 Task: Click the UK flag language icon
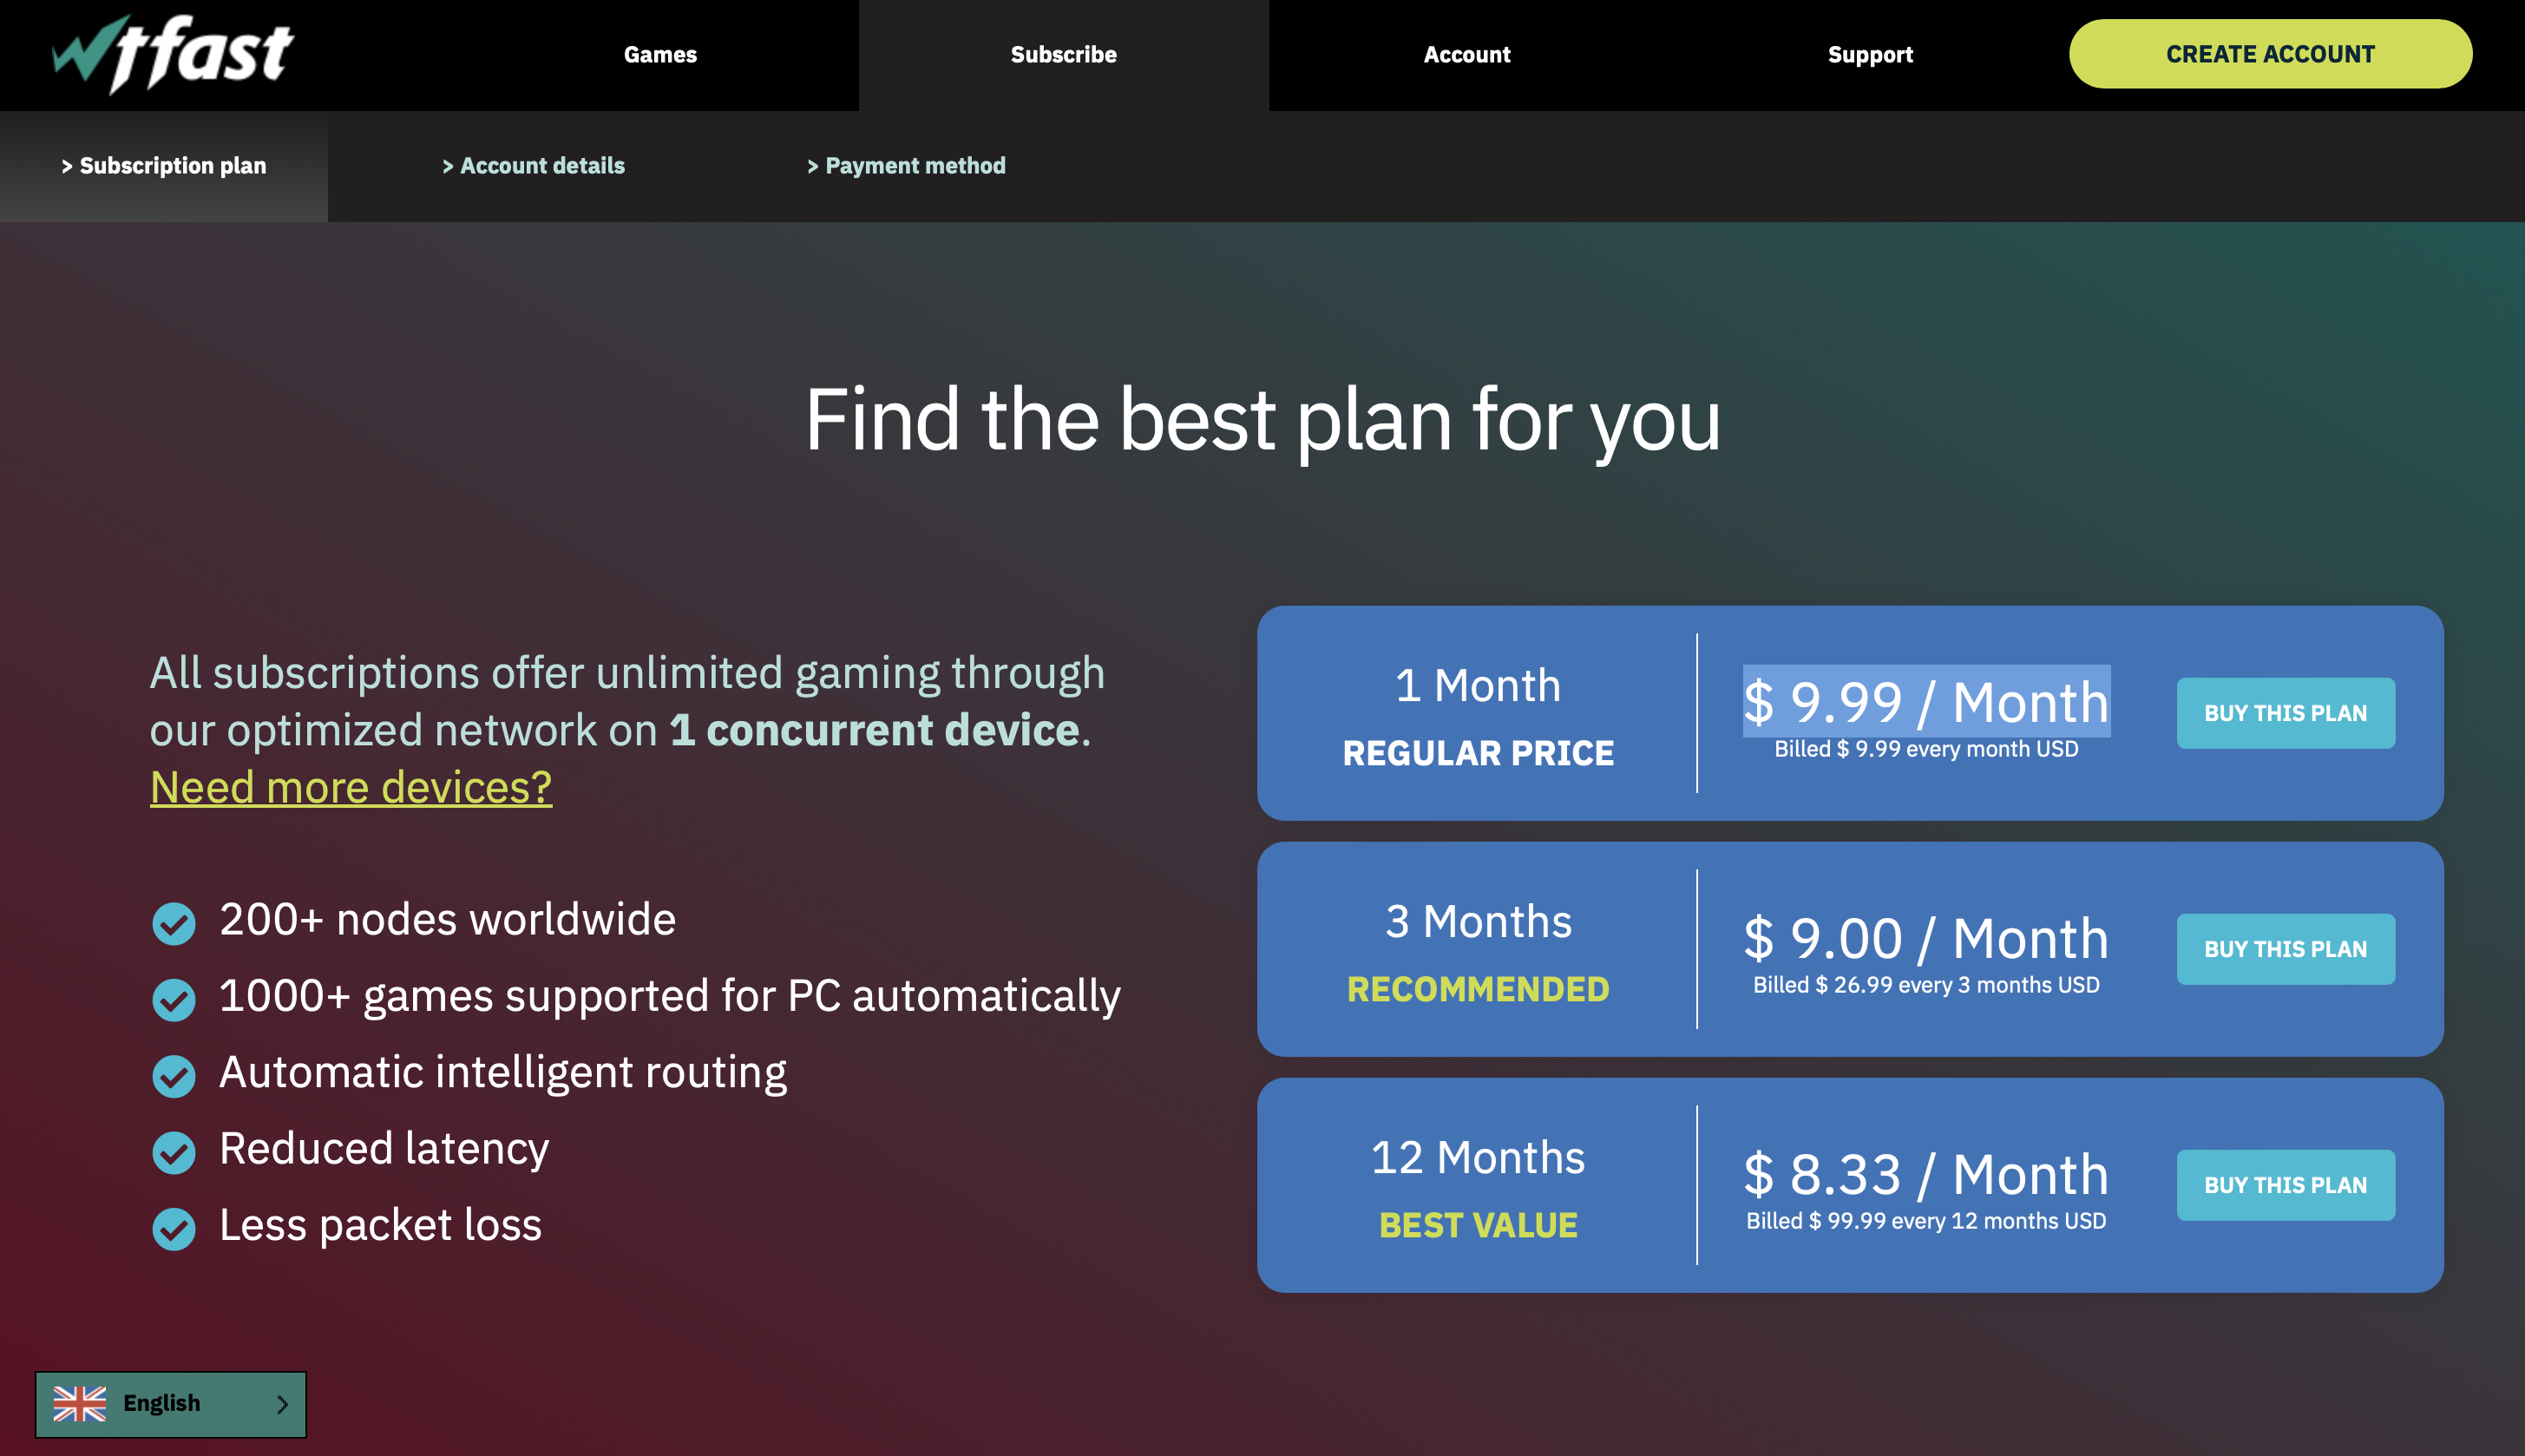coord(78,1404)
